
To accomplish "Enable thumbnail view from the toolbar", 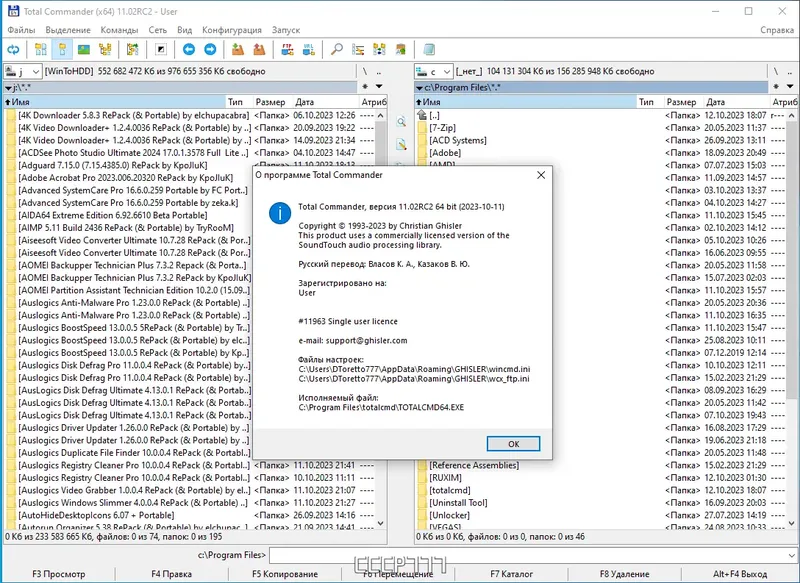I will pyautogui.click(x=84, y=49).
